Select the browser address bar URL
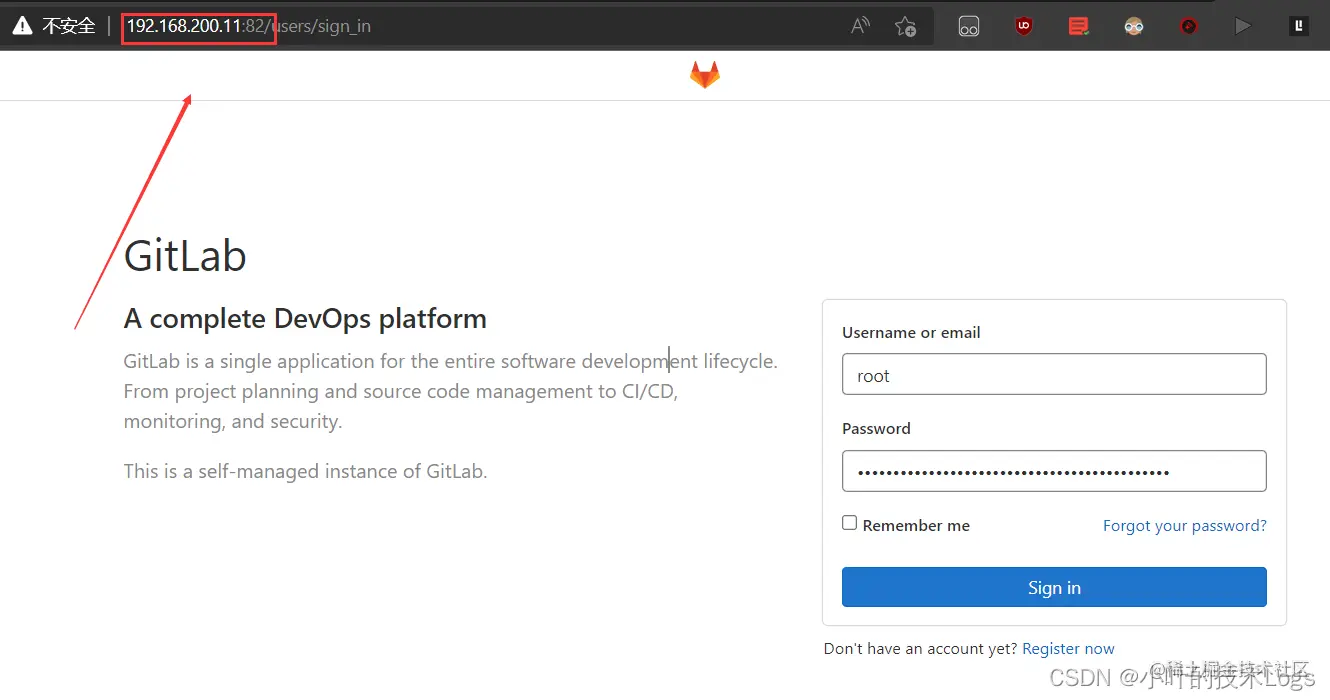 click(248, 27)
